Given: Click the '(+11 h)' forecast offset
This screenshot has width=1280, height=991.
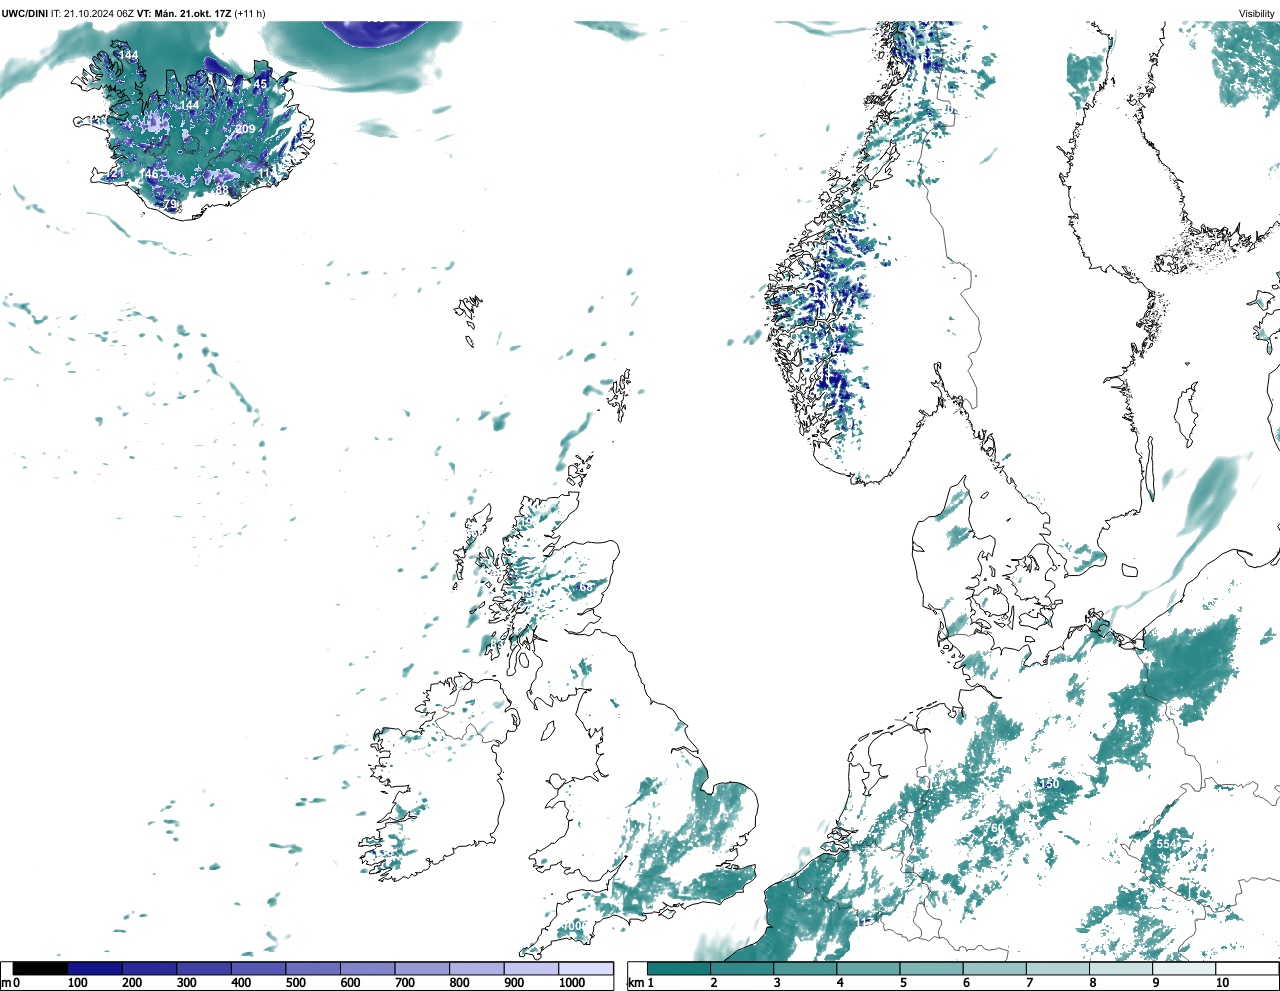Looking at the screenshot, I should coord(250,14).
